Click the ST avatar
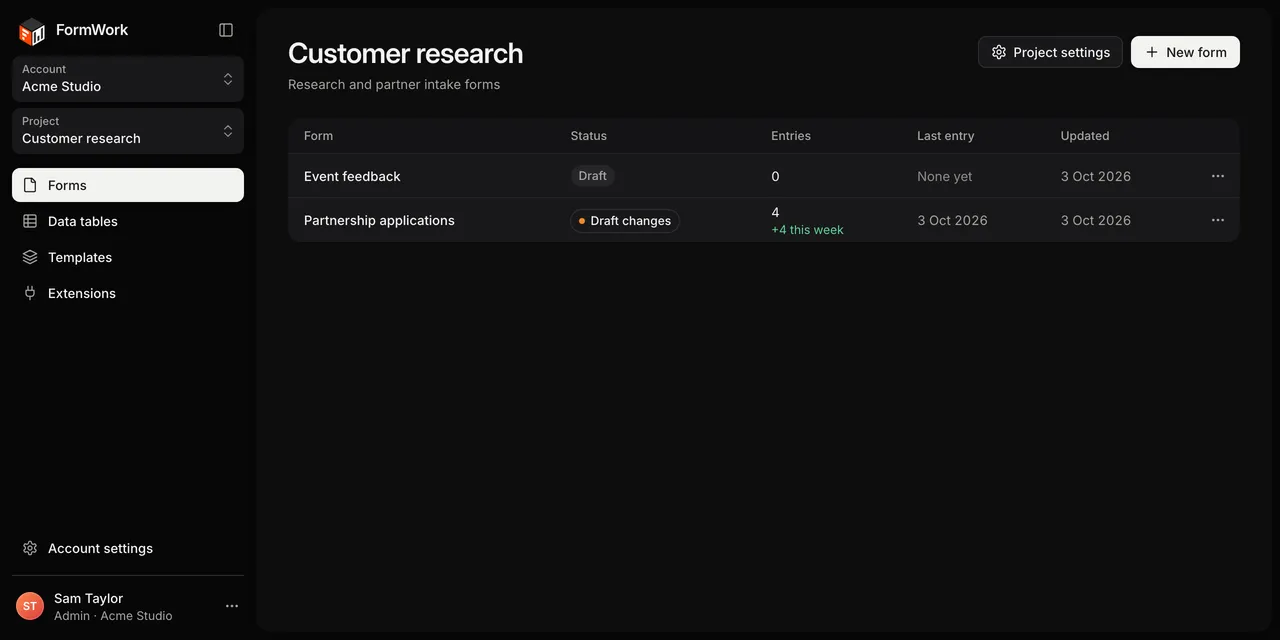 coord(30,606)
